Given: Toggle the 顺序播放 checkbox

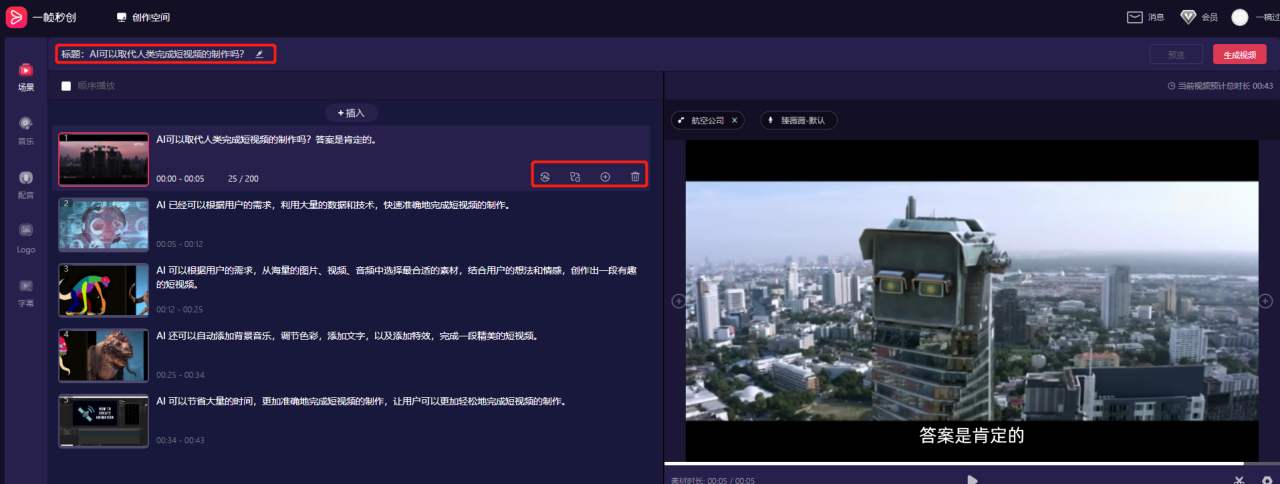Looking at the screenshot, I should coord(66,86).
